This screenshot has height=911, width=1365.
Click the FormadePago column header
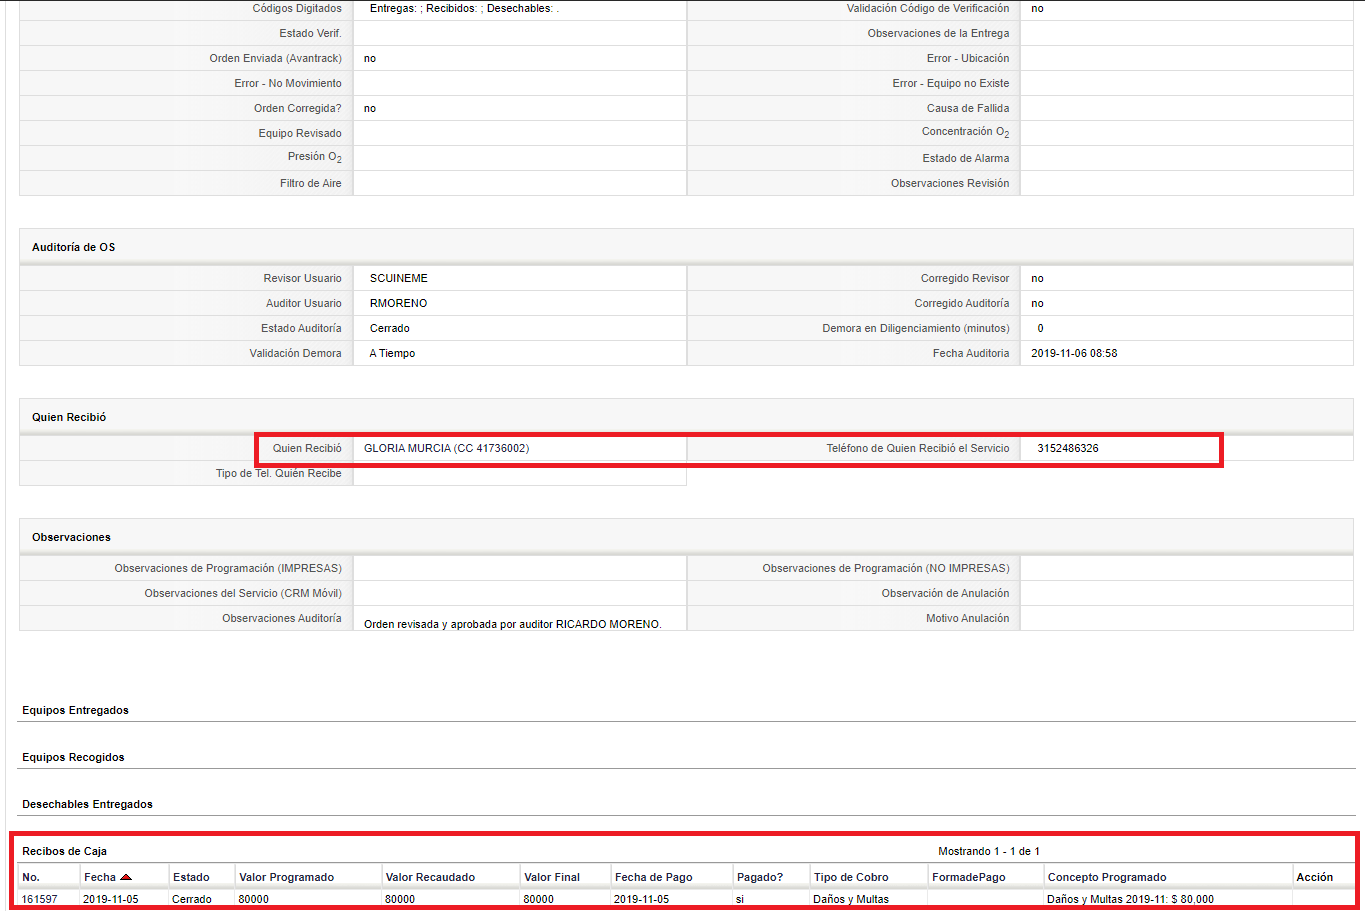pos(969,877)
